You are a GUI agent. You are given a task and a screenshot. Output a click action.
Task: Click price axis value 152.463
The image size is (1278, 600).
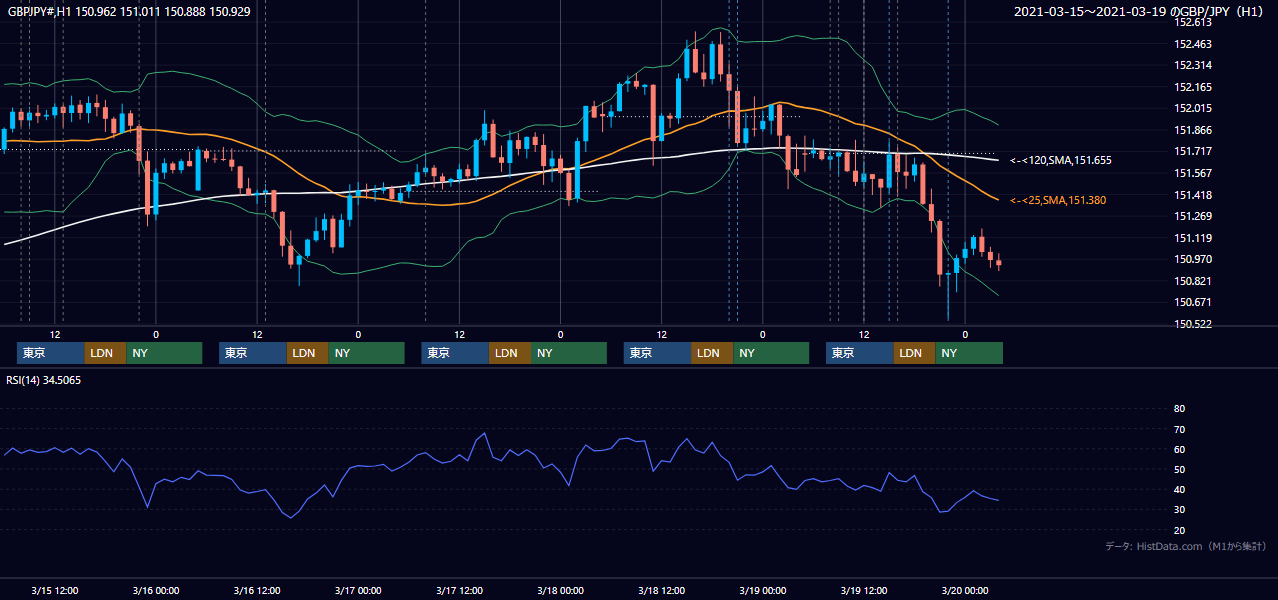coord(1193,44)
